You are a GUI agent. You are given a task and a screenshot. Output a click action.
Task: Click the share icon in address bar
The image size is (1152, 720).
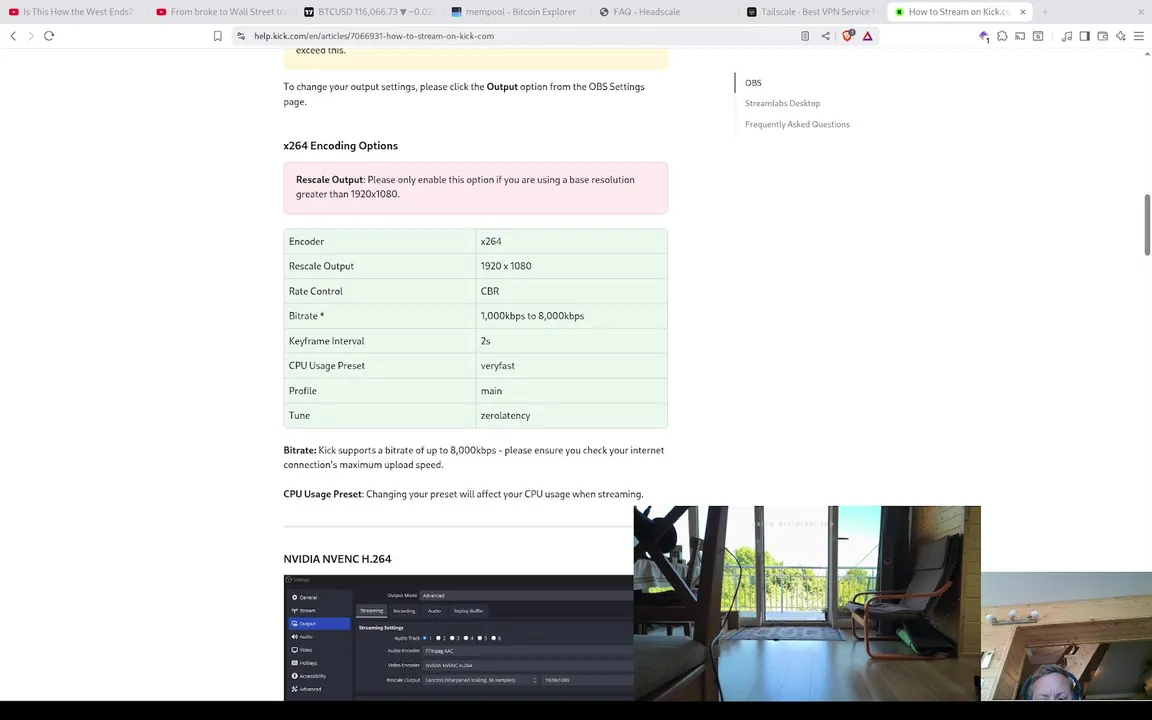click(826, 36)
